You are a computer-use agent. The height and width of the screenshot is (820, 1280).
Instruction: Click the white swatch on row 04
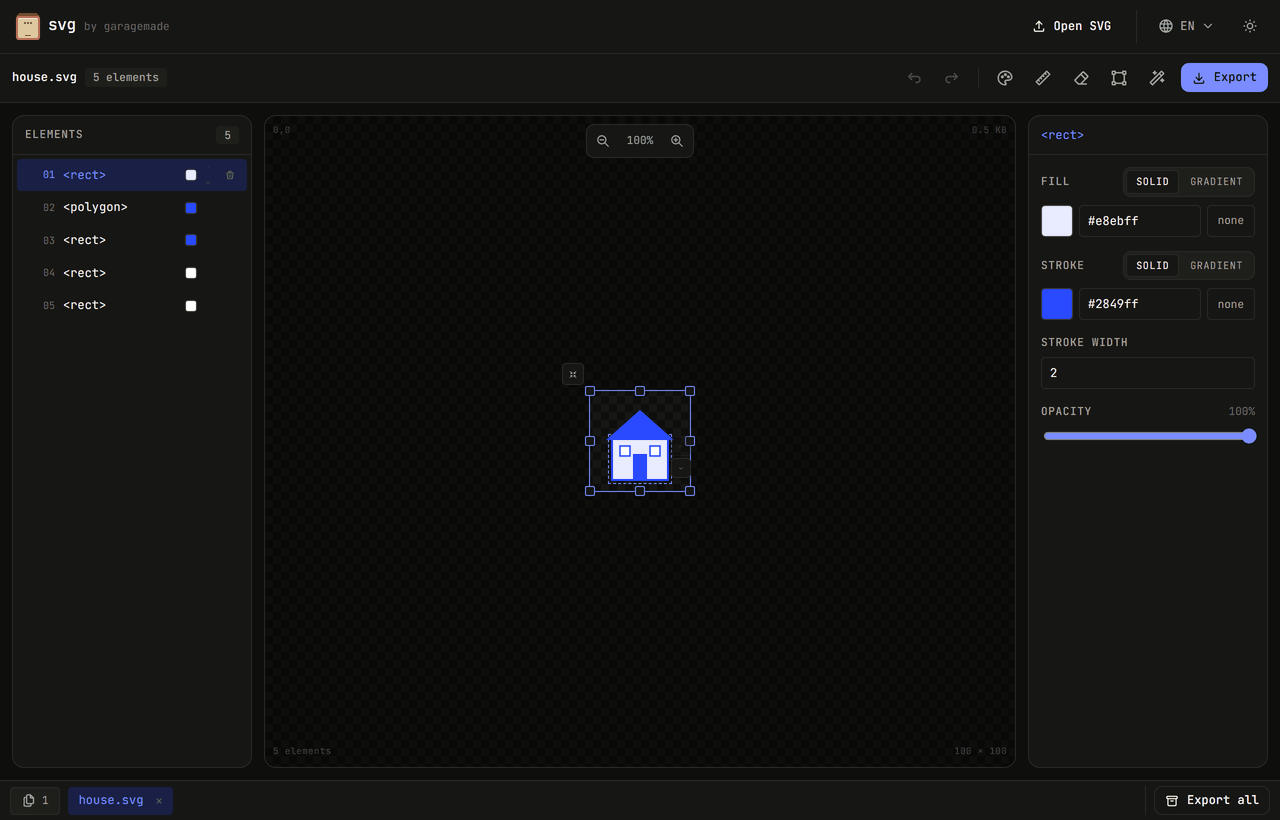tap(191, 273)
